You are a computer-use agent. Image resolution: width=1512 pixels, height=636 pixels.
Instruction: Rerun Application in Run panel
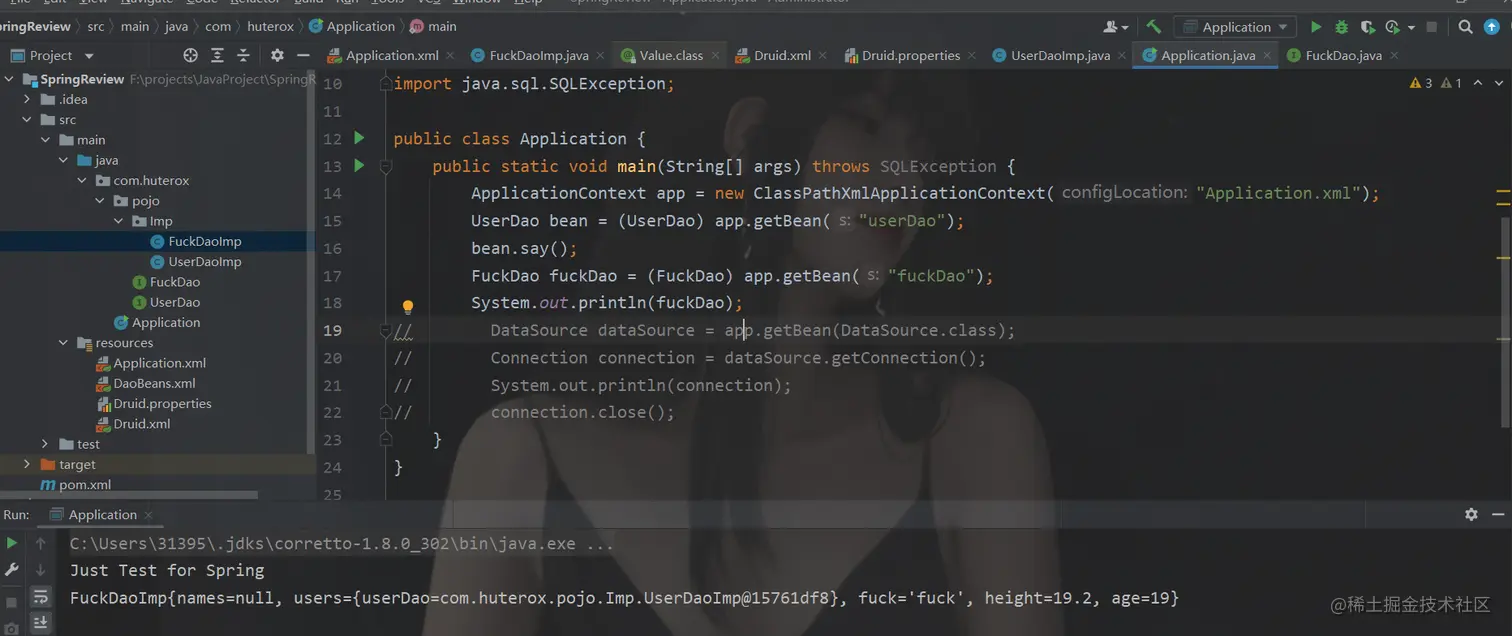[12, 543]
